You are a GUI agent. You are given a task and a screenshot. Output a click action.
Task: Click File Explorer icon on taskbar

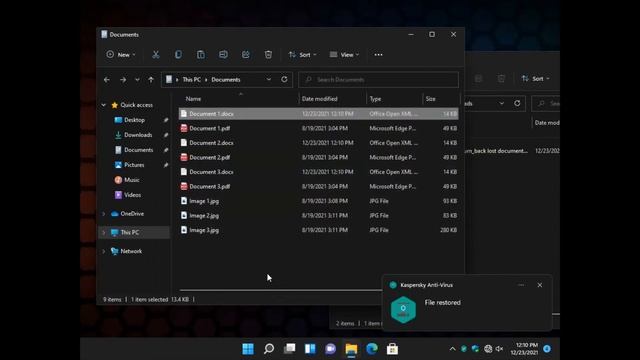[351, 349]
